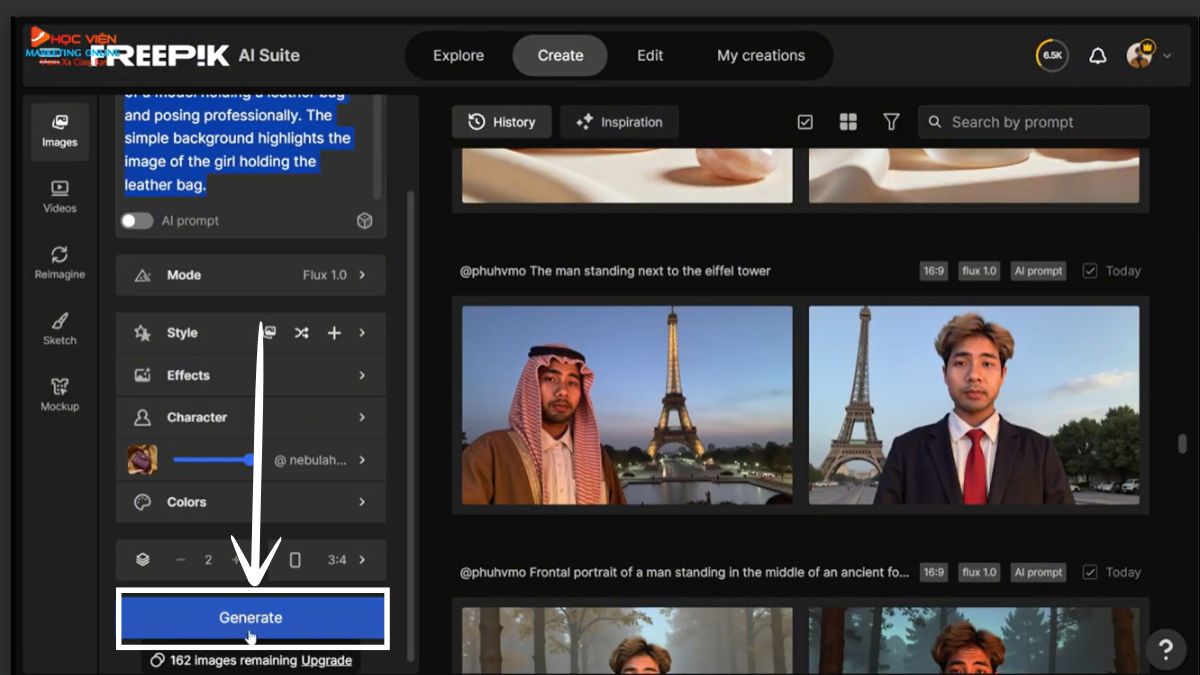1200x675 pixels.
Task: Open the man in suit Eiffel image
Action: tap(974, 405)
